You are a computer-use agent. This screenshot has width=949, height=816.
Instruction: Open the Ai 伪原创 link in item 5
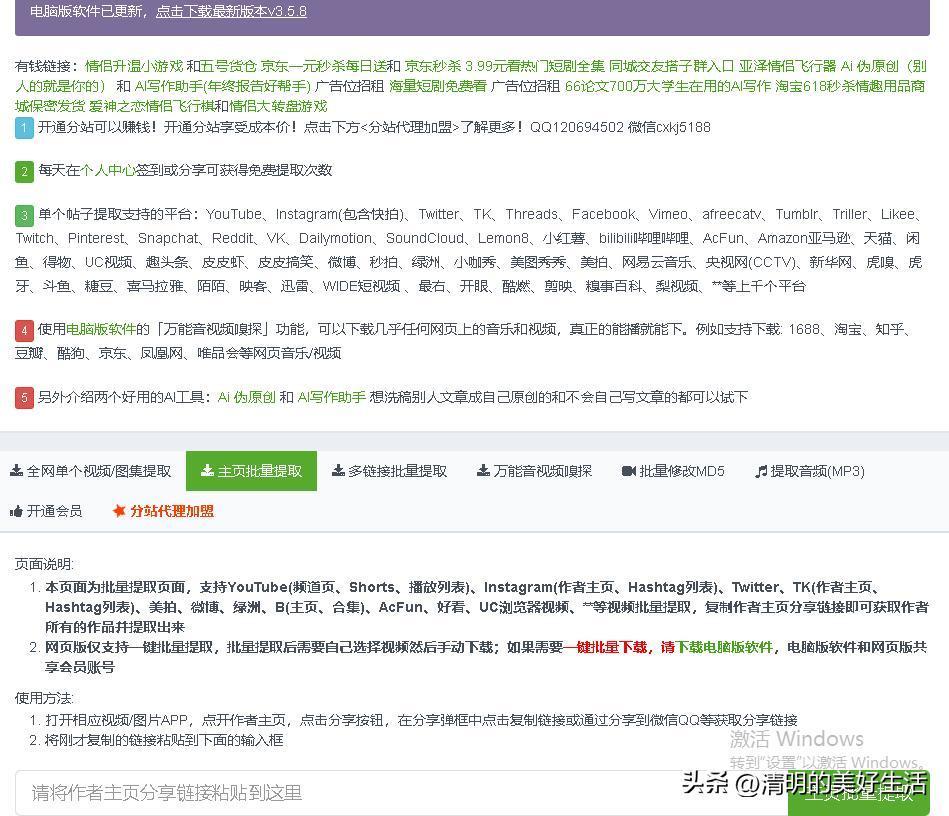[246, 397]
